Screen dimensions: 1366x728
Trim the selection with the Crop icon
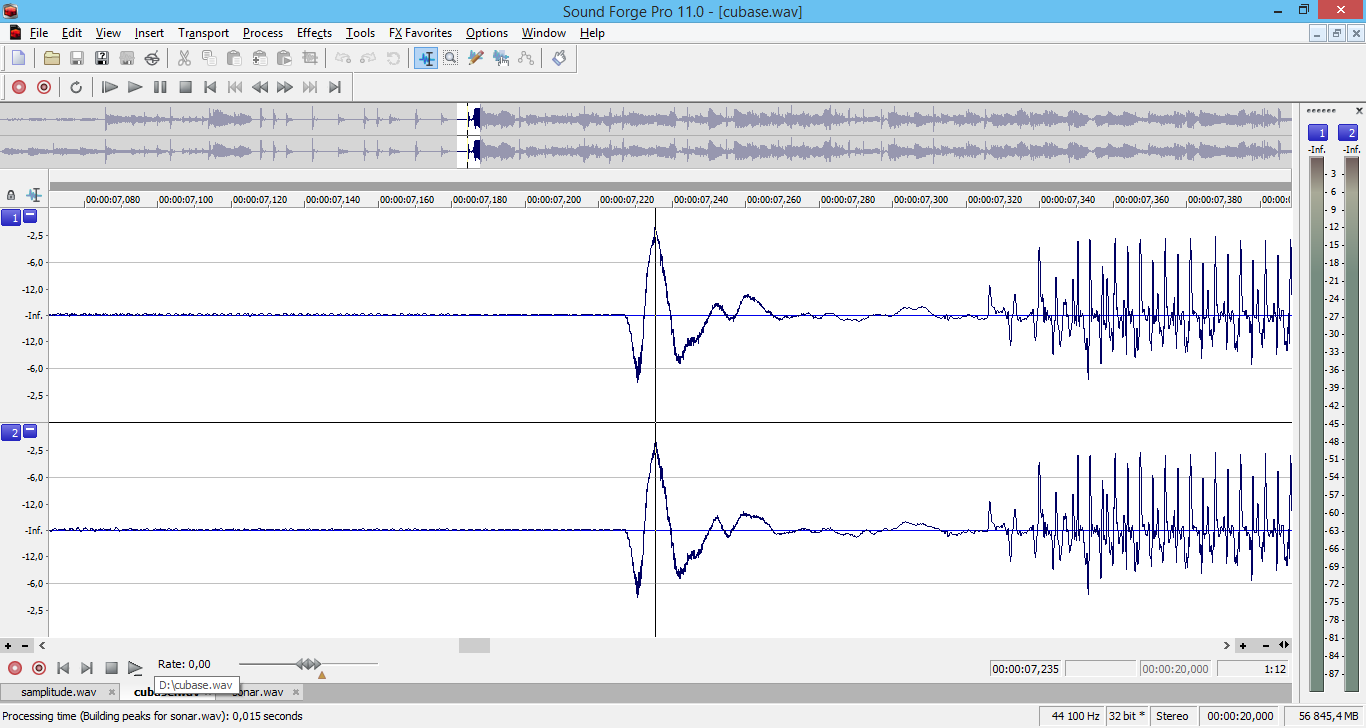point(309,58)
